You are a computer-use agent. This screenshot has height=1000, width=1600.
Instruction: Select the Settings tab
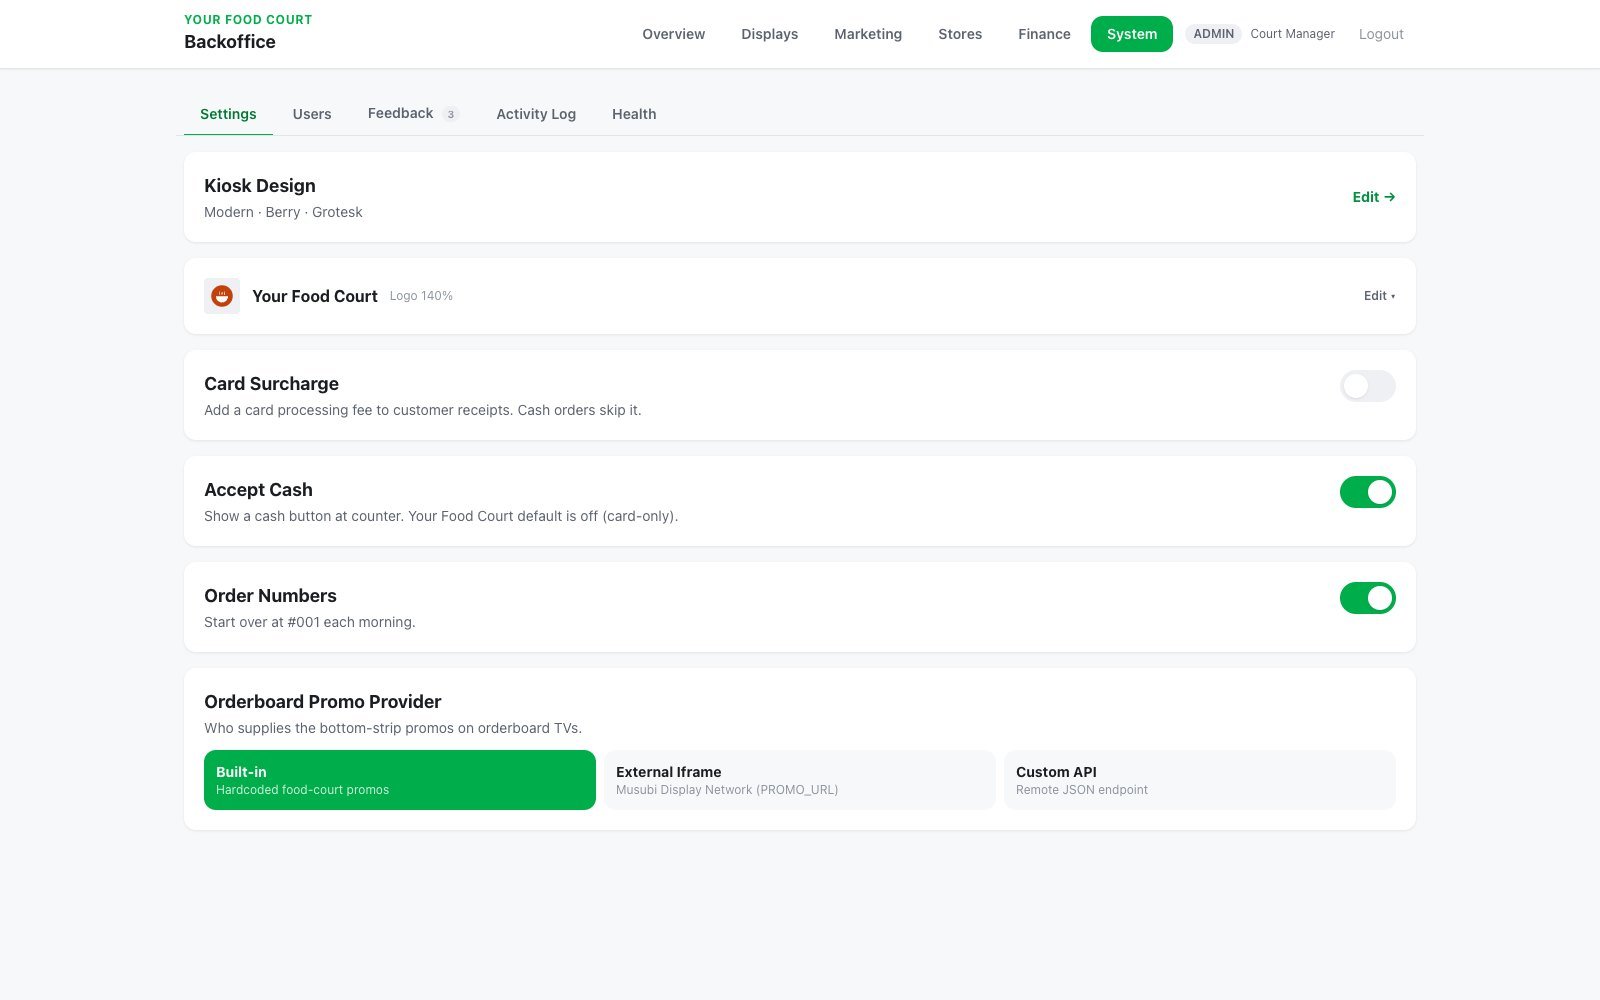pyautogui.click(x=228, y=114)
